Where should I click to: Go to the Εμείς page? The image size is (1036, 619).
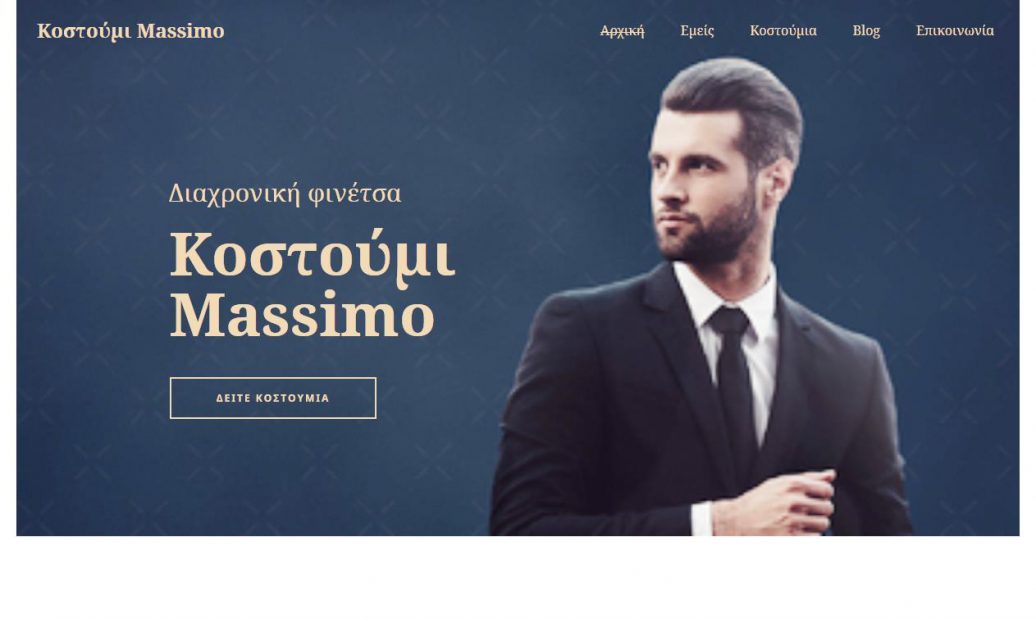click(x=697, y=30)
